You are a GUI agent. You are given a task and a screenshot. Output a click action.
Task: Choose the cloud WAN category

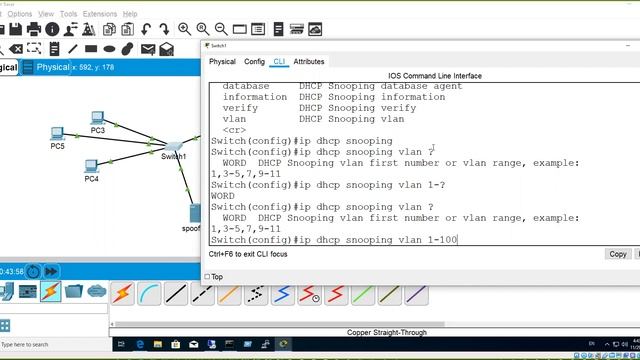coord(97,291)
